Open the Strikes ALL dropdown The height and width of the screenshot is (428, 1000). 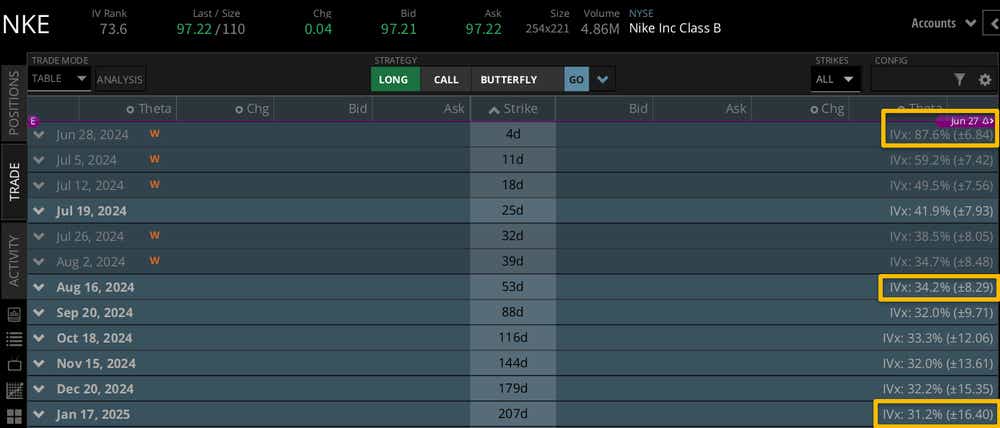point(835,79)
